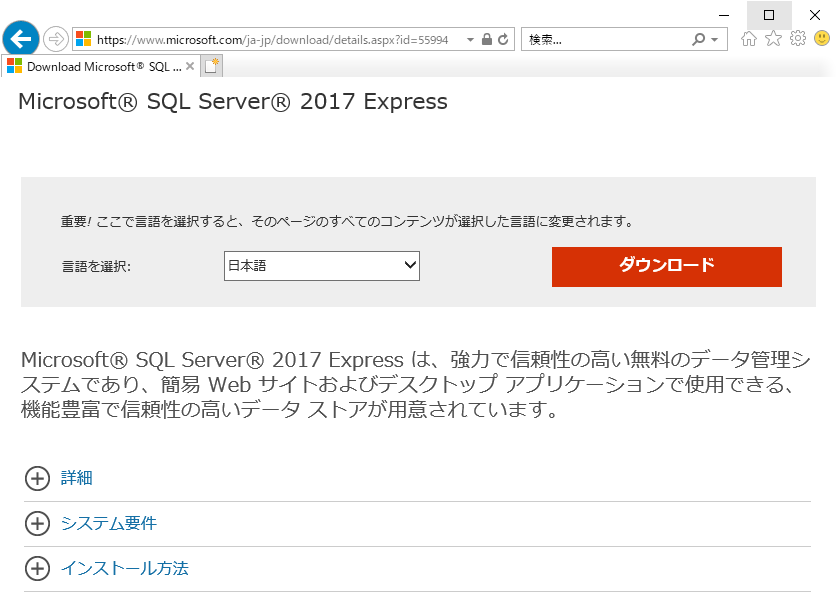Open the 日本語 language dropdown

point(322,266)
